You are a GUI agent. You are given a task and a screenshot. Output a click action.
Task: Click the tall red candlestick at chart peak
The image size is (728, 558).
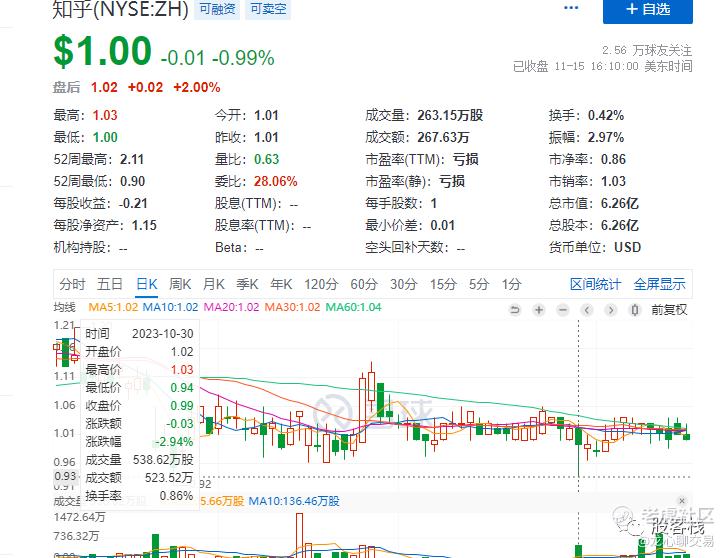tap(371, 386)
